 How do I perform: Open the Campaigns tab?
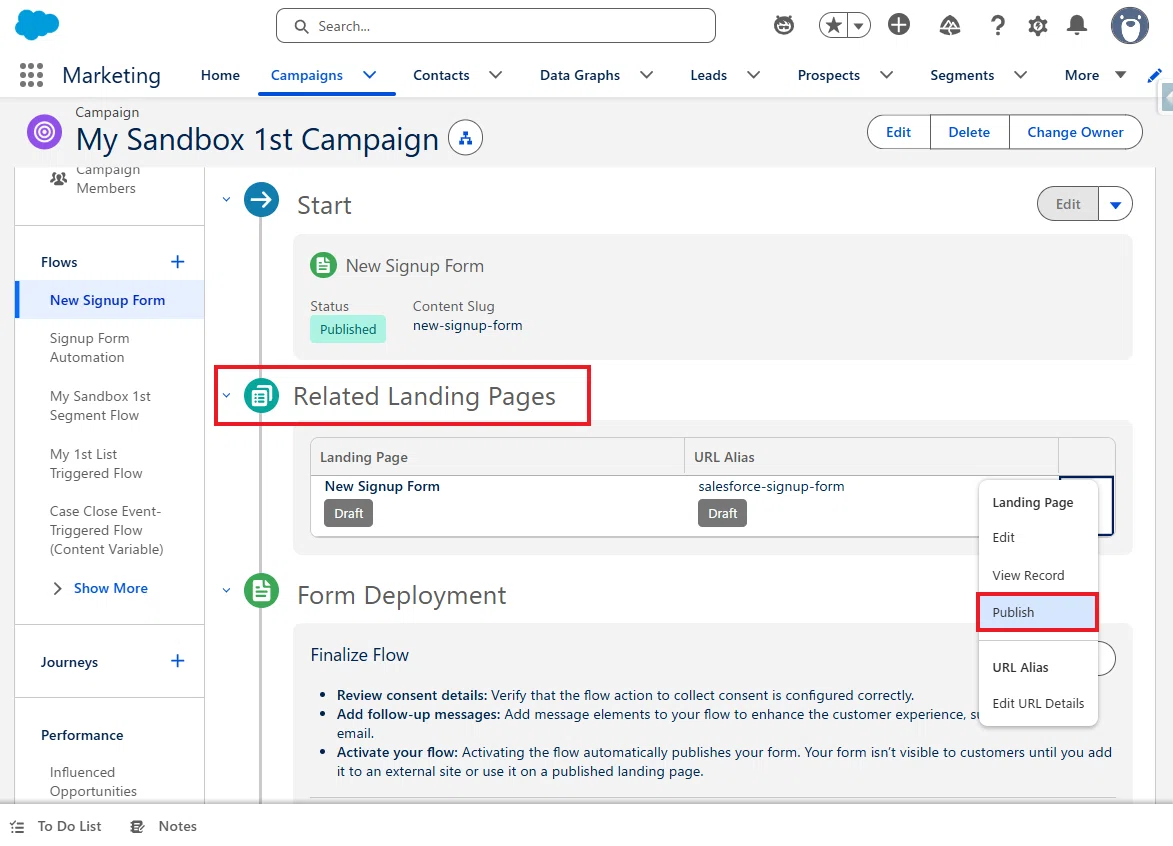[307, 75]
